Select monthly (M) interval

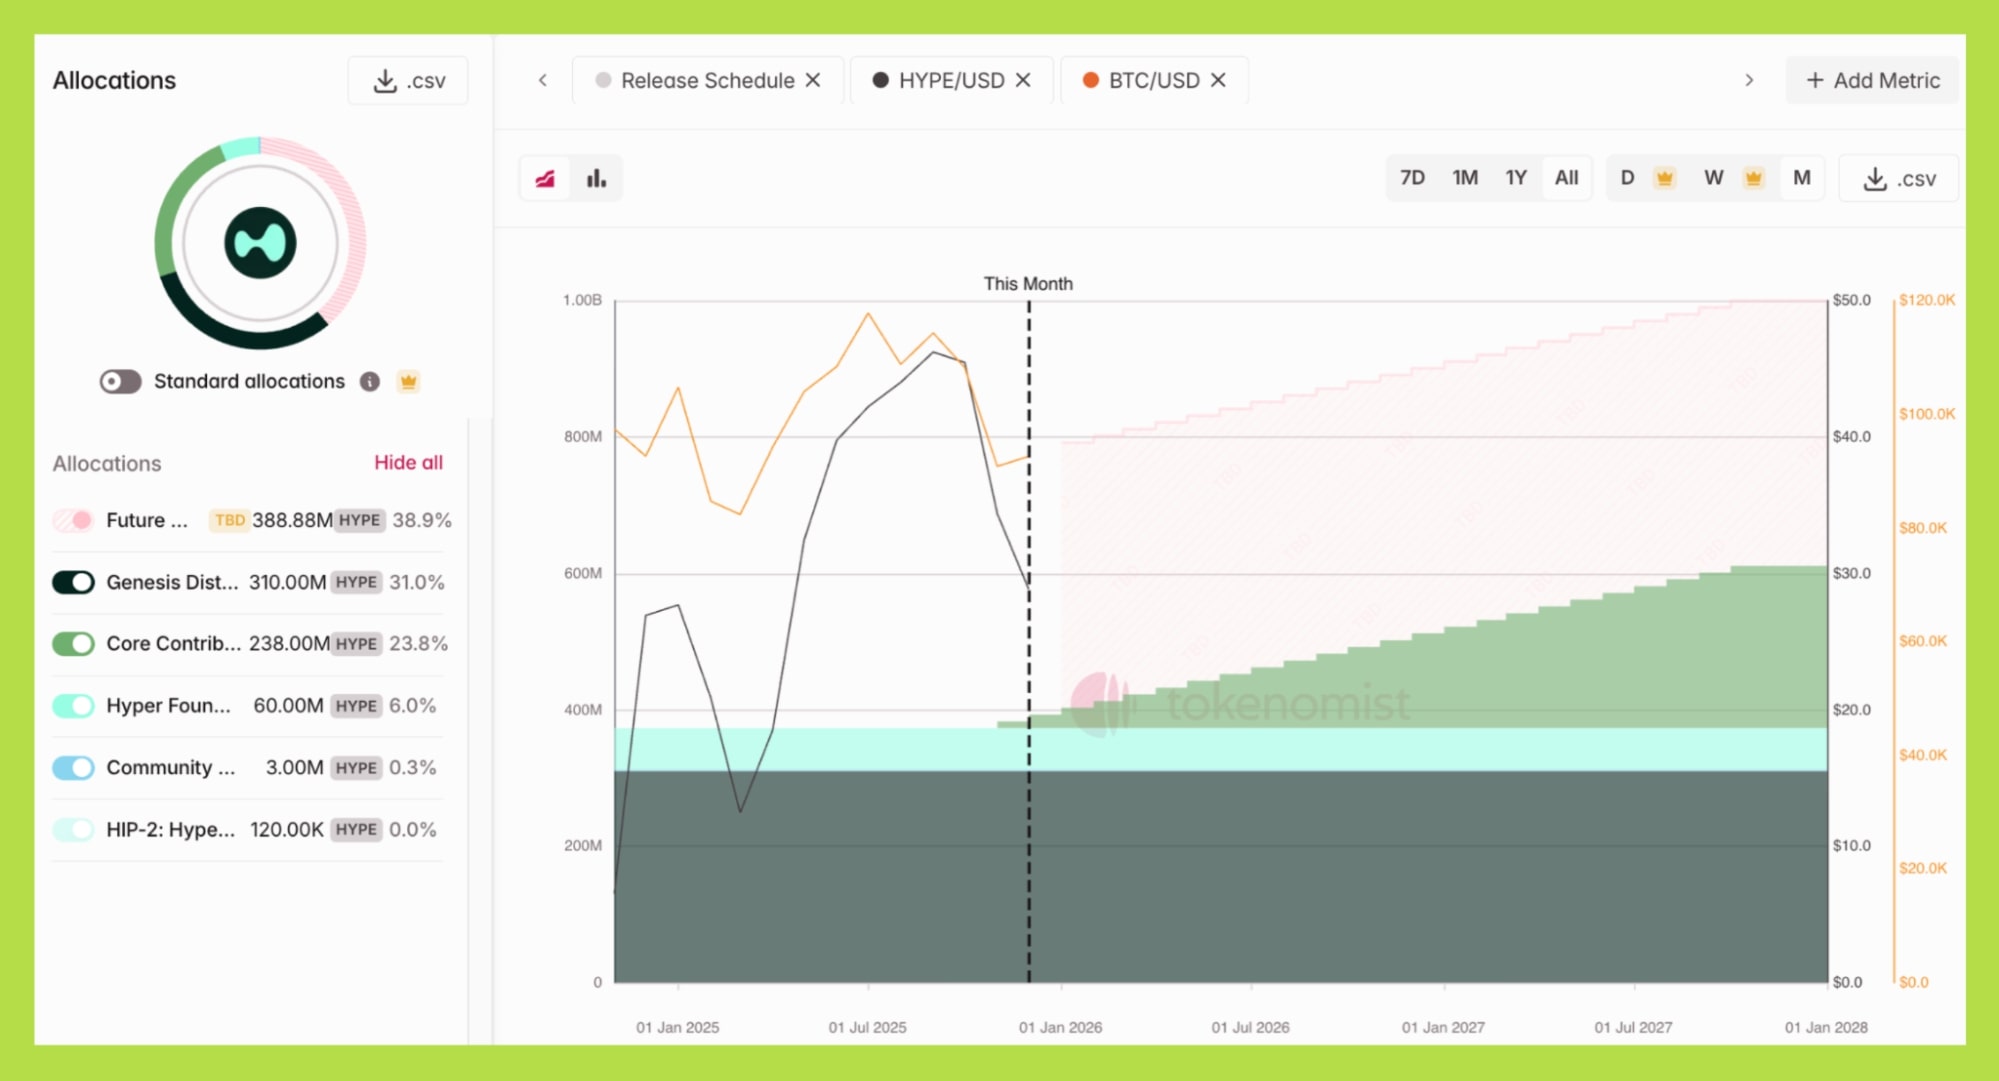pos(1801,178)
